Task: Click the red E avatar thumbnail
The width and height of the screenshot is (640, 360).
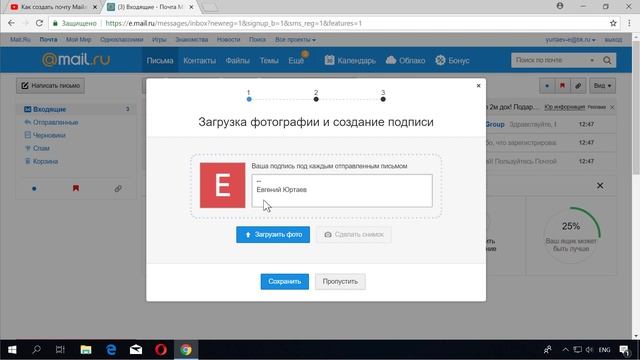Action: point(222,185)
